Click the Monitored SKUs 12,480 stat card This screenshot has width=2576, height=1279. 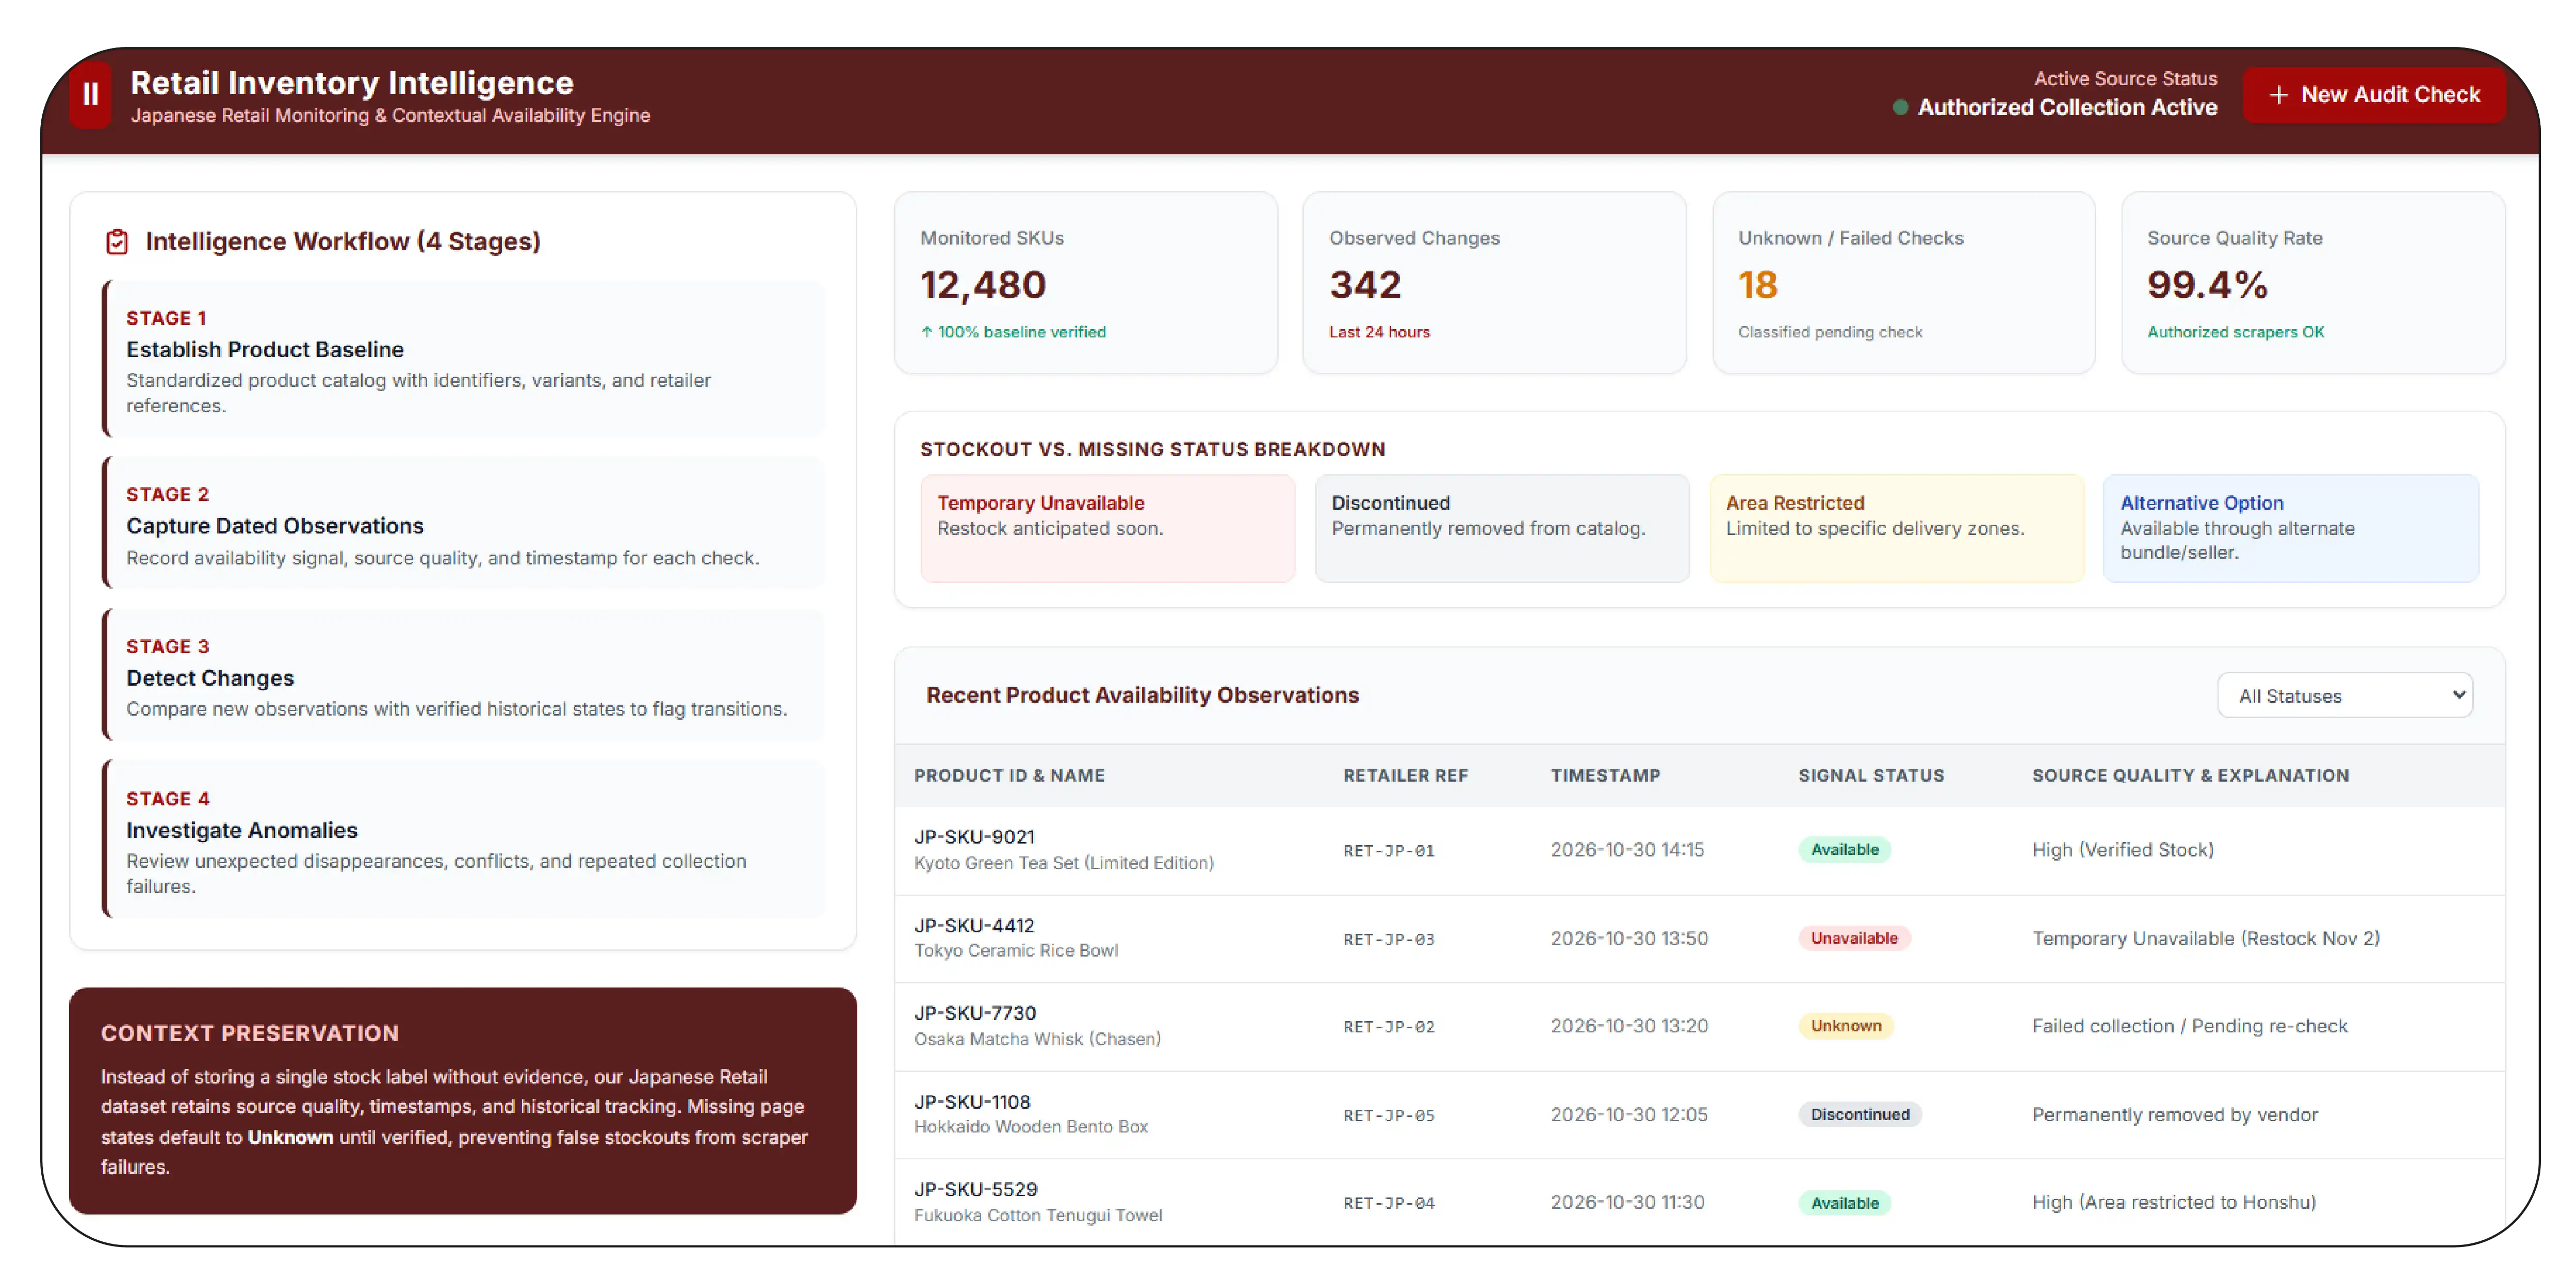pos(1086,283)
